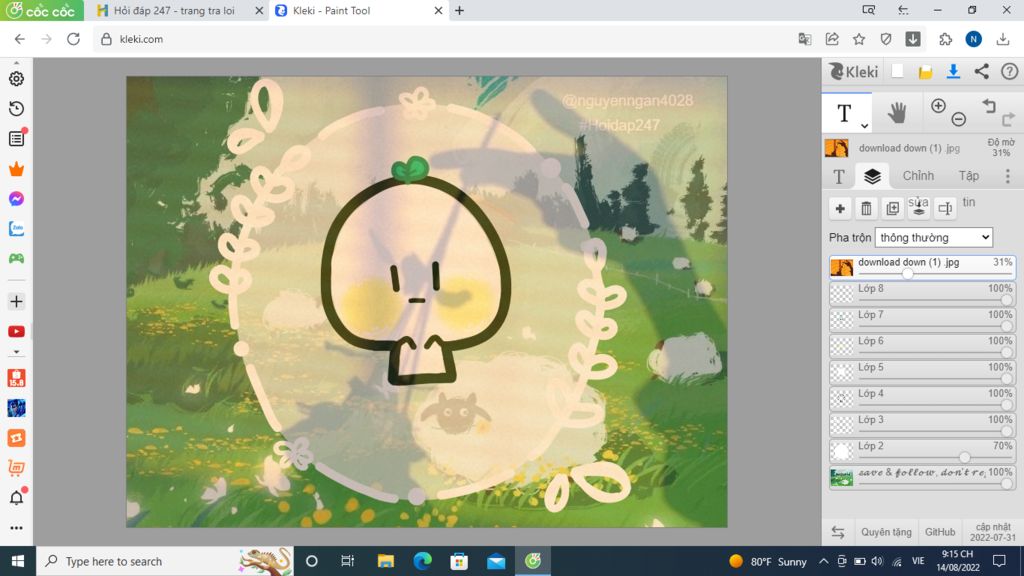The image size is (1024, 576).
Task: Duplicate the selected layer
Action: pos(892,208)
